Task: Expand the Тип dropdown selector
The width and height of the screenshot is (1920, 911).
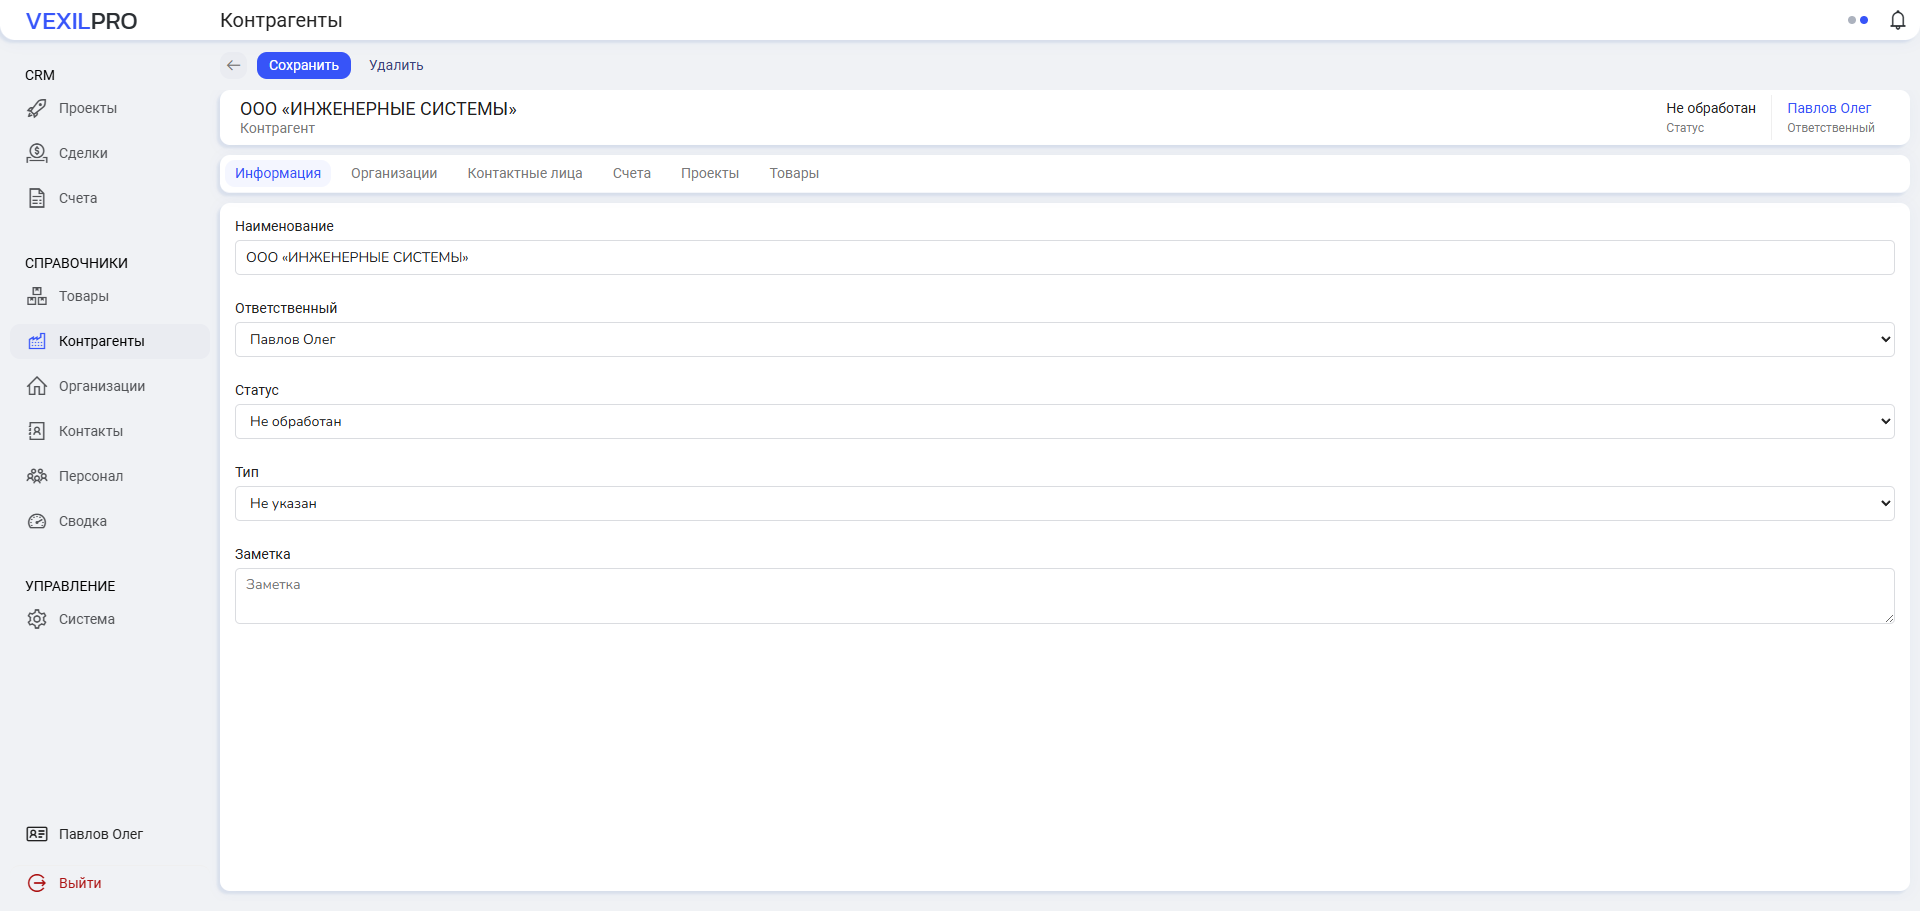Action: [x=1064, y=503]
